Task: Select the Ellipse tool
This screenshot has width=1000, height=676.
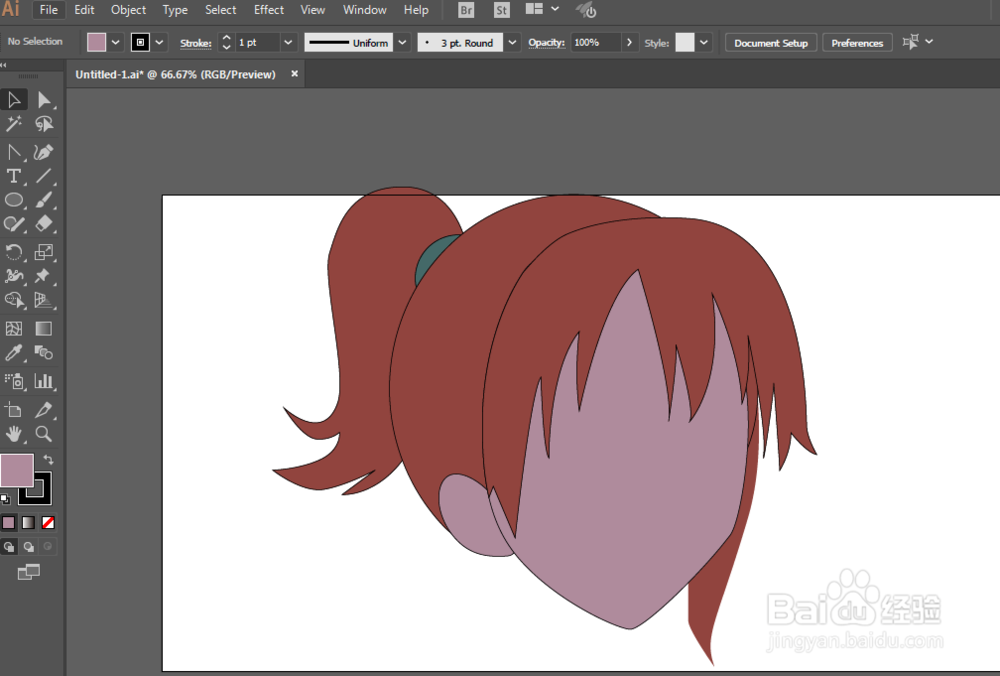Action: [x=14, y=200]
